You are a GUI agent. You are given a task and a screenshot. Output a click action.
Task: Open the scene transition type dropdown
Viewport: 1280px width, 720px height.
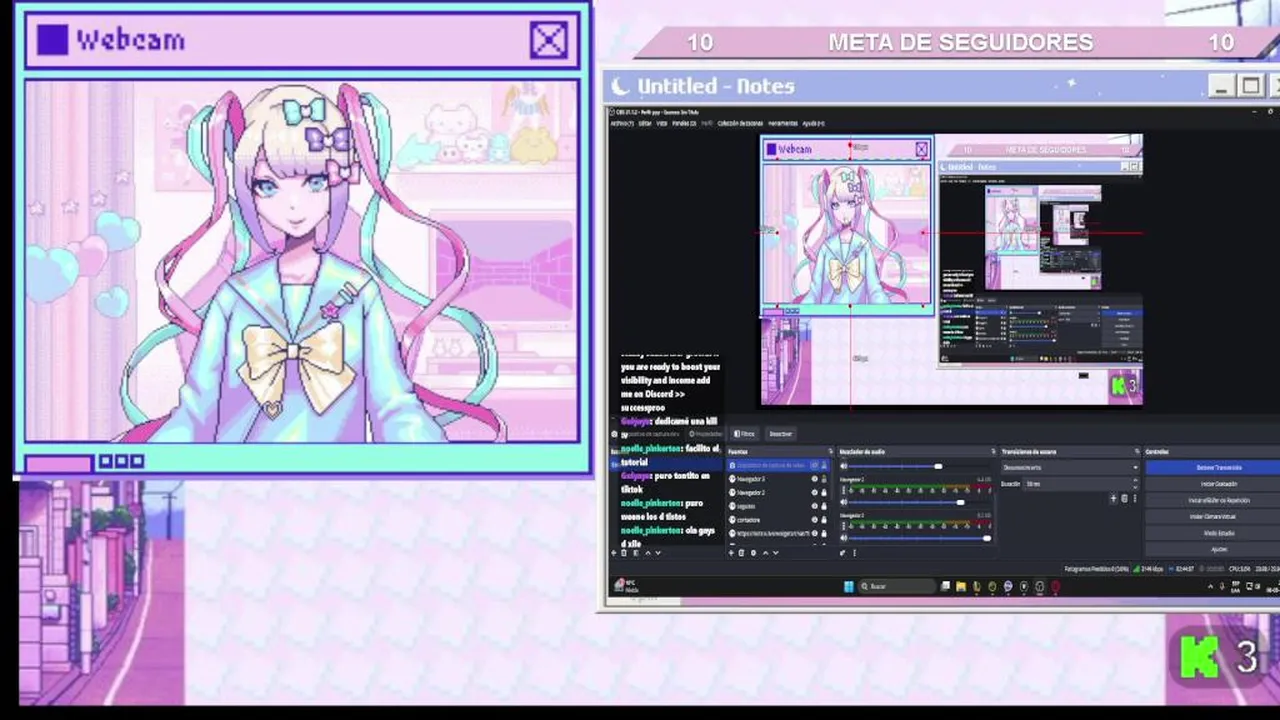tap(1070, 467)
